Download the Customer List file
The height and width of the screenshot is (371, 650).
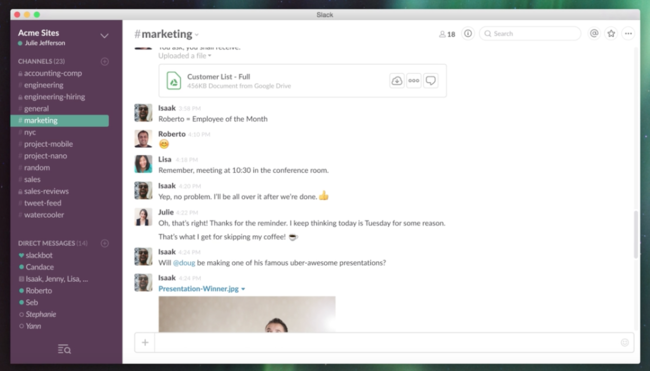(397, 80)
